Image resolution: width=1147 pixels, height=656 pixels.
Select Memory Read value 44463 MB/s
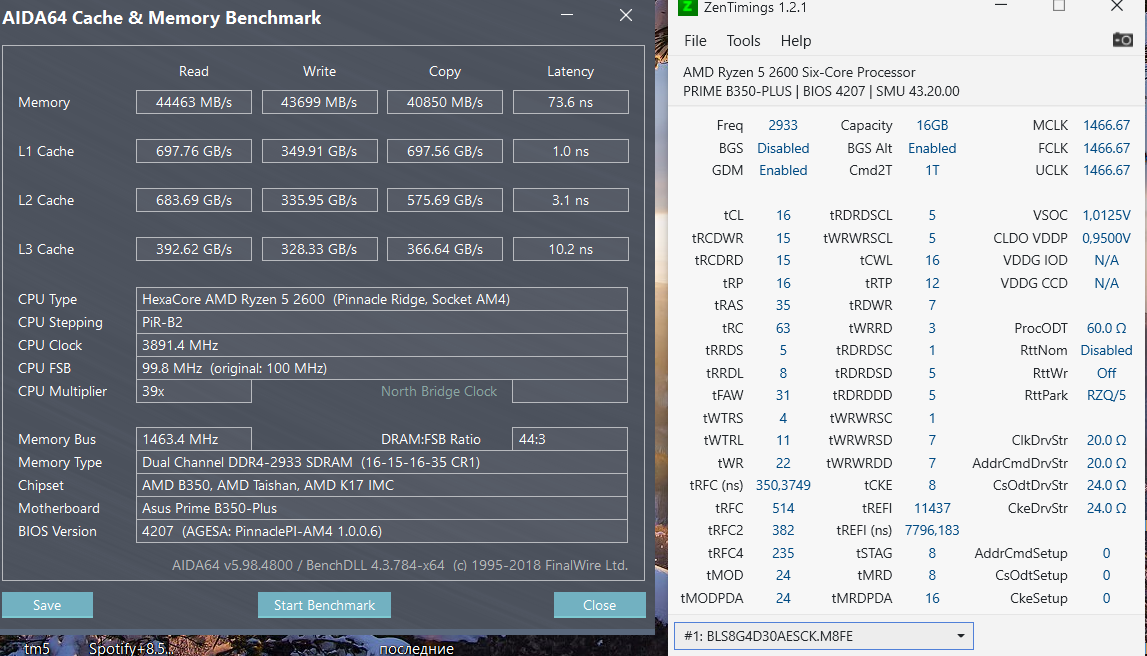pyautogui.click(x=194, y=102)
